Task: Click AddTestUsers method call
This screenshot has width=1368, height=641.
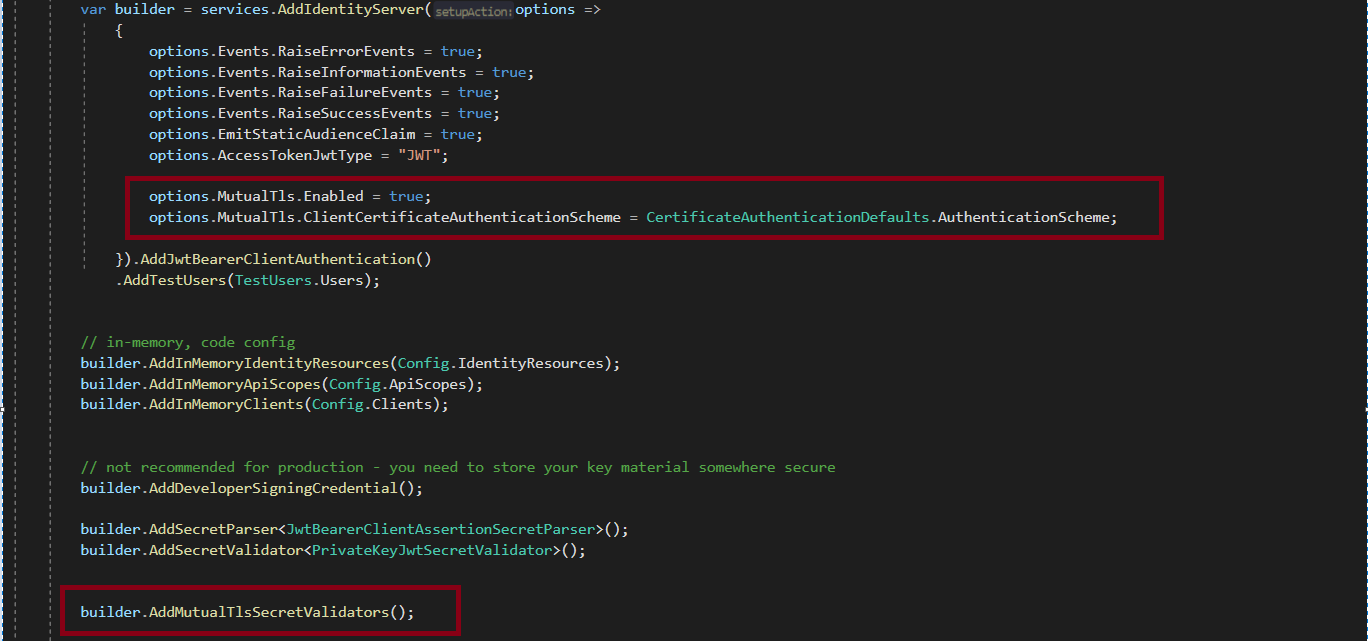Action: 175,280
